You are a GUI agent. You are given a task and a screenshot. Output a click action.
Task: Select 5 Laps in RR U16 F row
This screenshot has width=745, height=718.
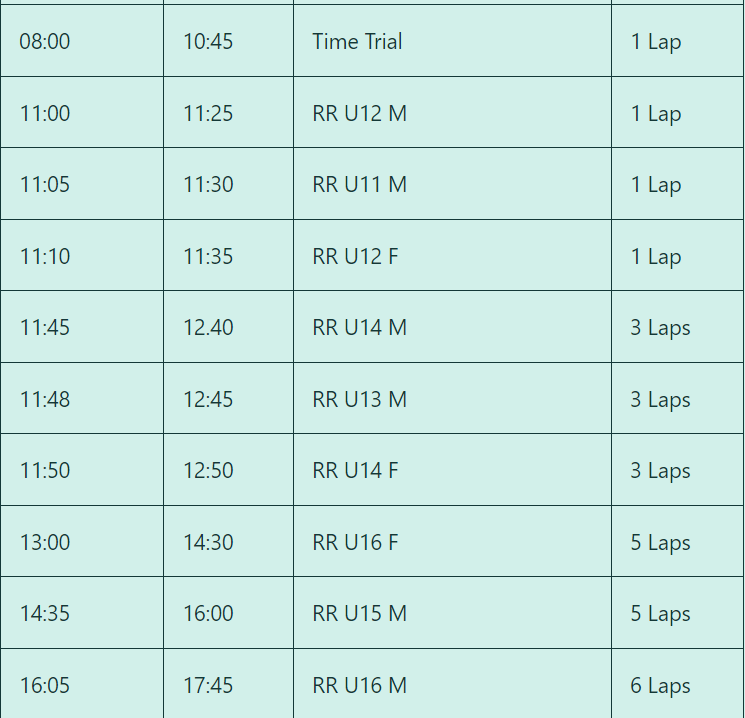coord(678,542)
